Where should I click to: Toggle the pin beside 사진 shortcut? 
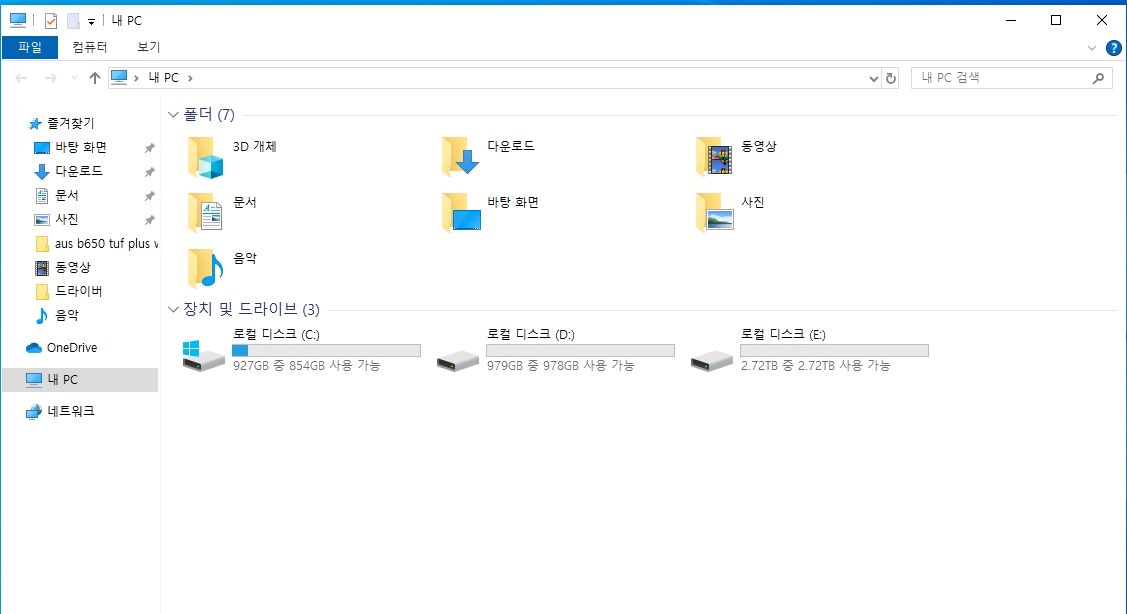[151, 219]
